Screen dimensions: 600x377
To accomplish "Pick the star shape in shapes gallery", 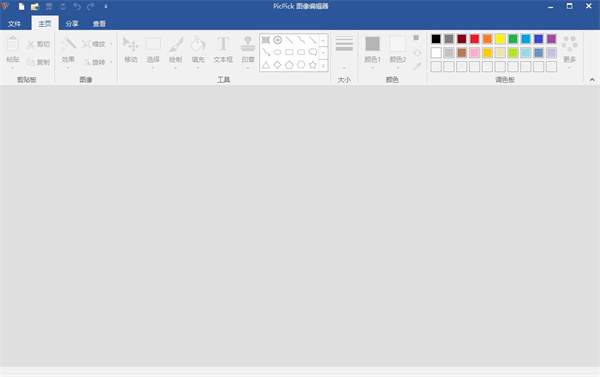I will point(313,65).
